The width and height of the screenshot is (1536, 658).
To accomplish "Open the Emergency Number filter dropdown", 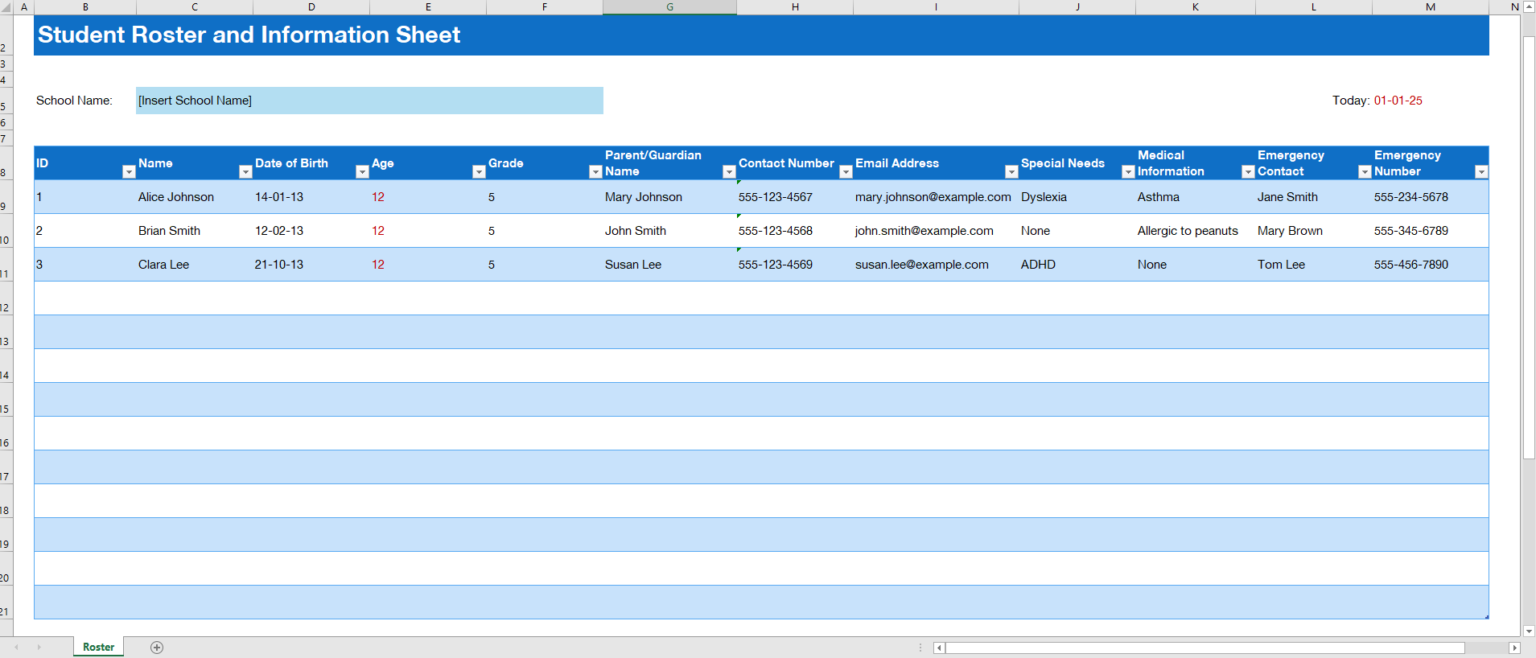I will (1481, 172).
